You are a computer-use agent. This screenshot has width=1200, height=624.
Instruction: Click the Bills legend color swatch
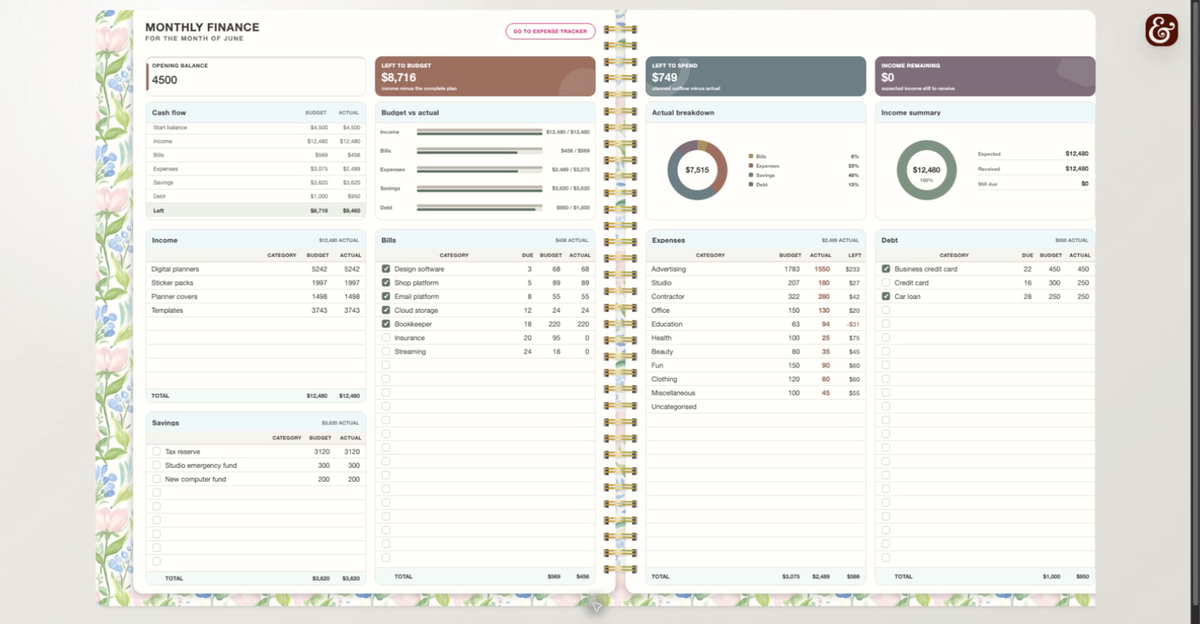pos(751,157)
